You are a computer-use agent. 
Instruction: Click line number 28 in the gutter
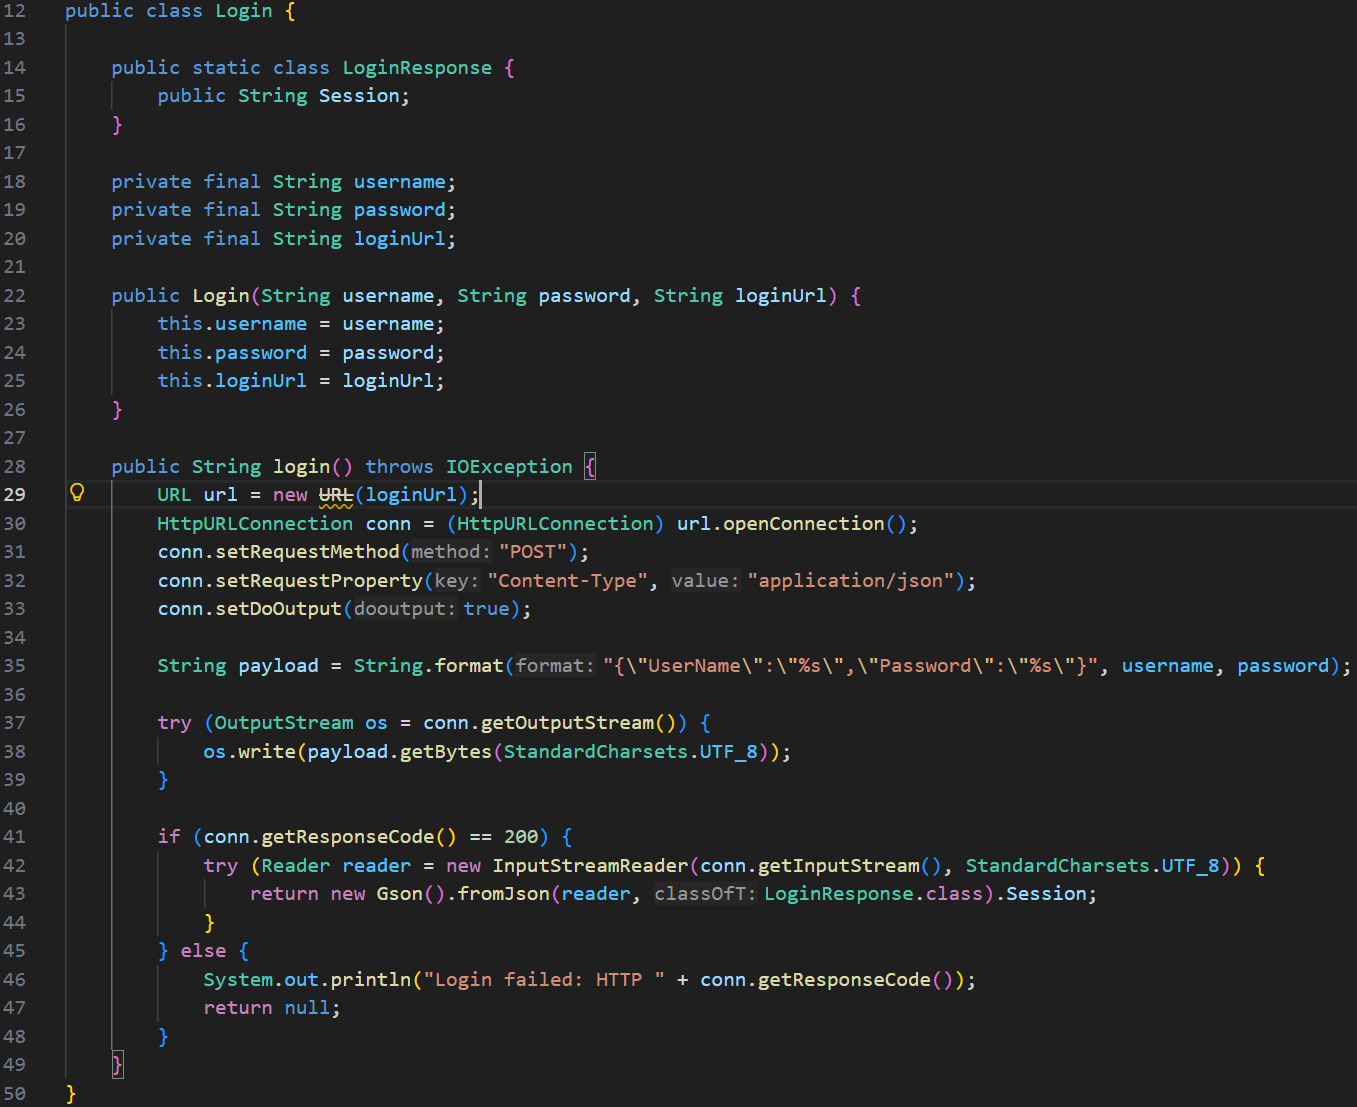point(15,467)
